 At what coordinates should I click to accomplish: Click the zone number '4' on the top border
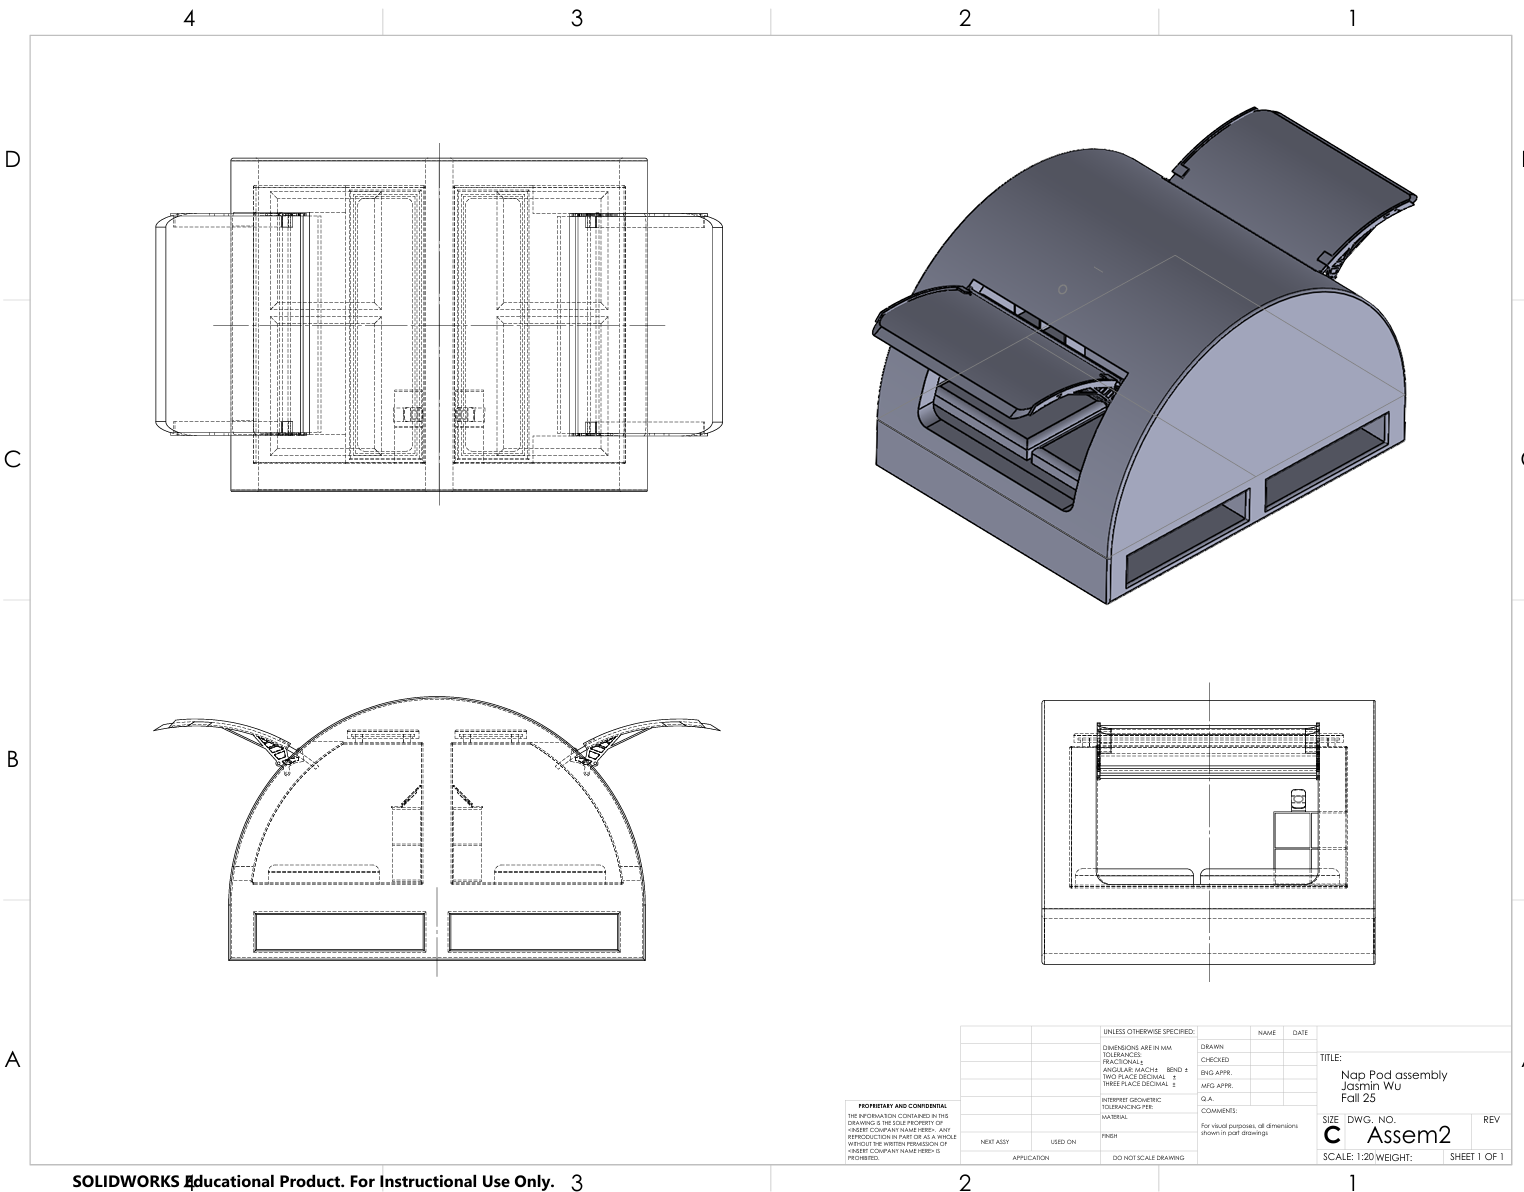tap(189, 18)
